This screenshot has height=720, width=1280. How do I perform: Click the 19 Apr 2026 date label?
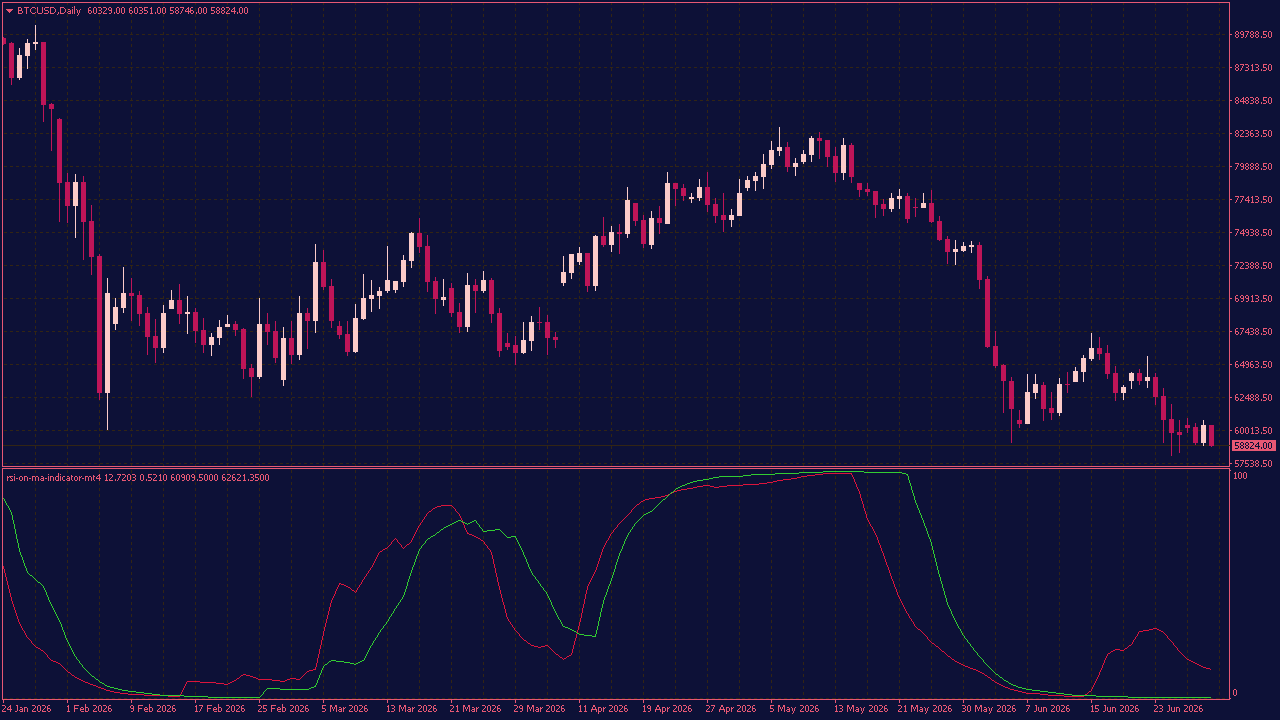(667, 709)
